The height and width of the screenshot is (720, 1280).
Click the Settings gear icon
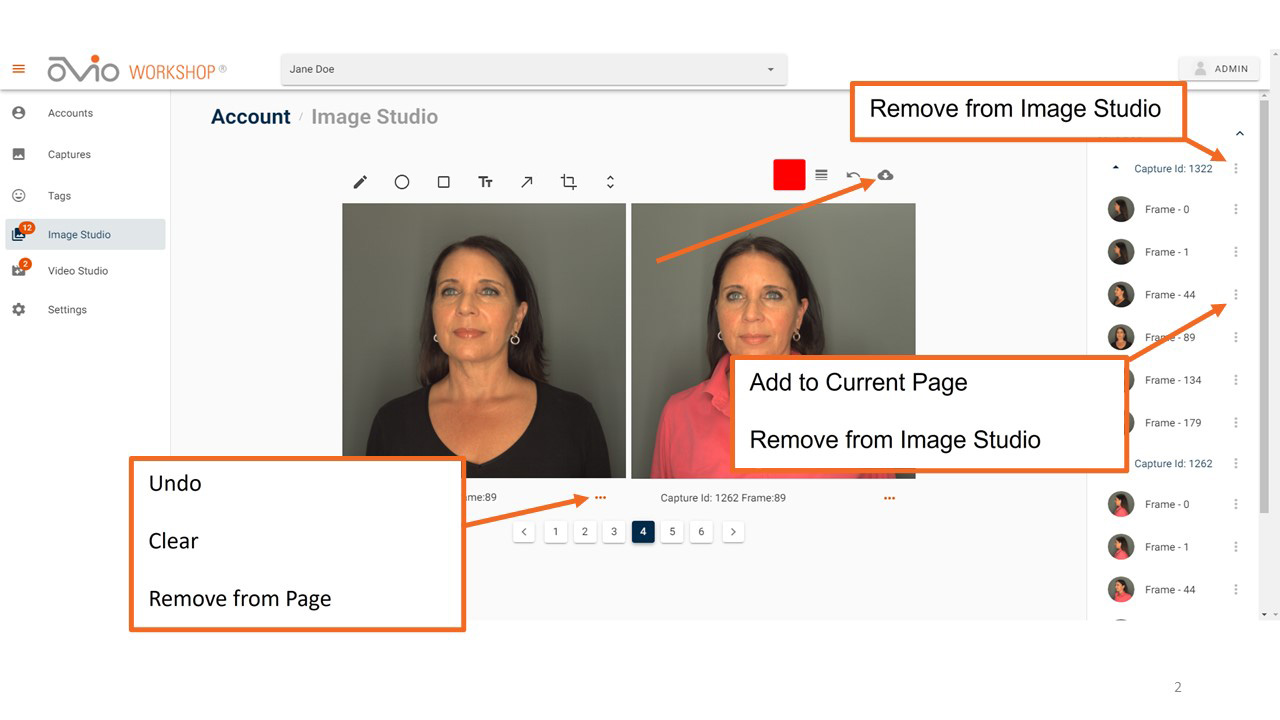[x=18, y=310]
